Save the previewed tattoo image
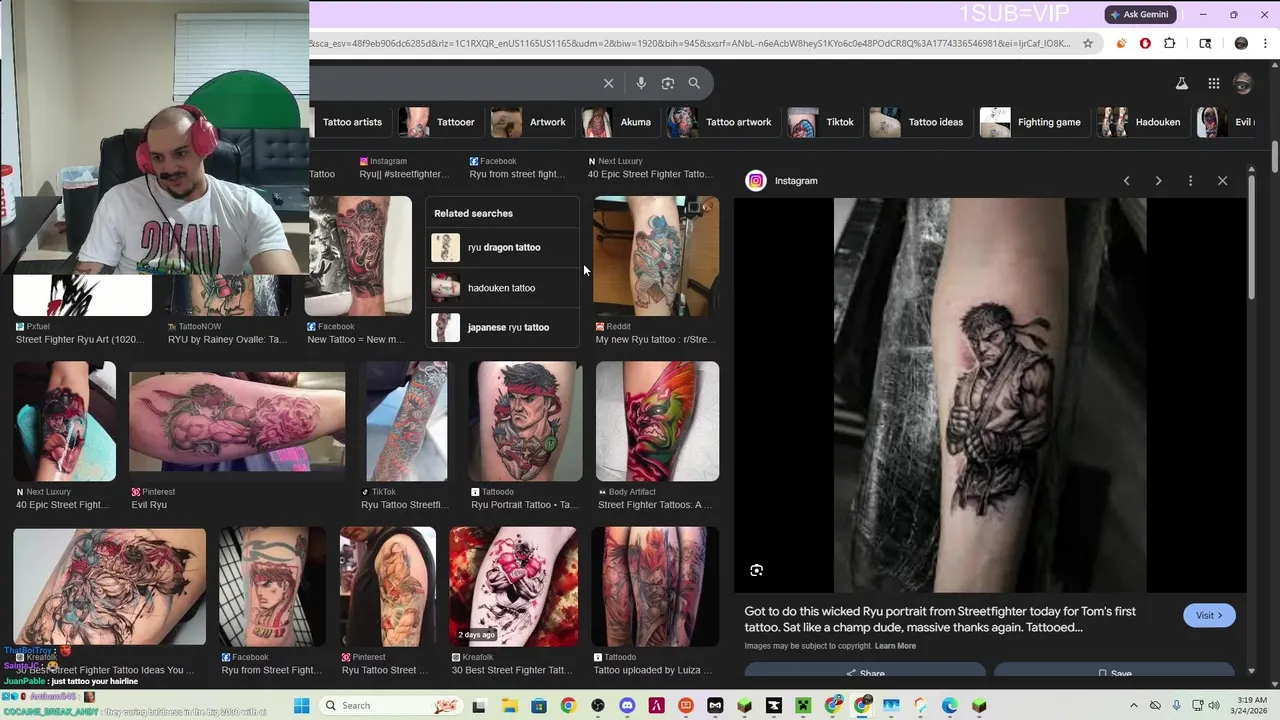Screen dimensions: 1280x720 (1114, 672)
